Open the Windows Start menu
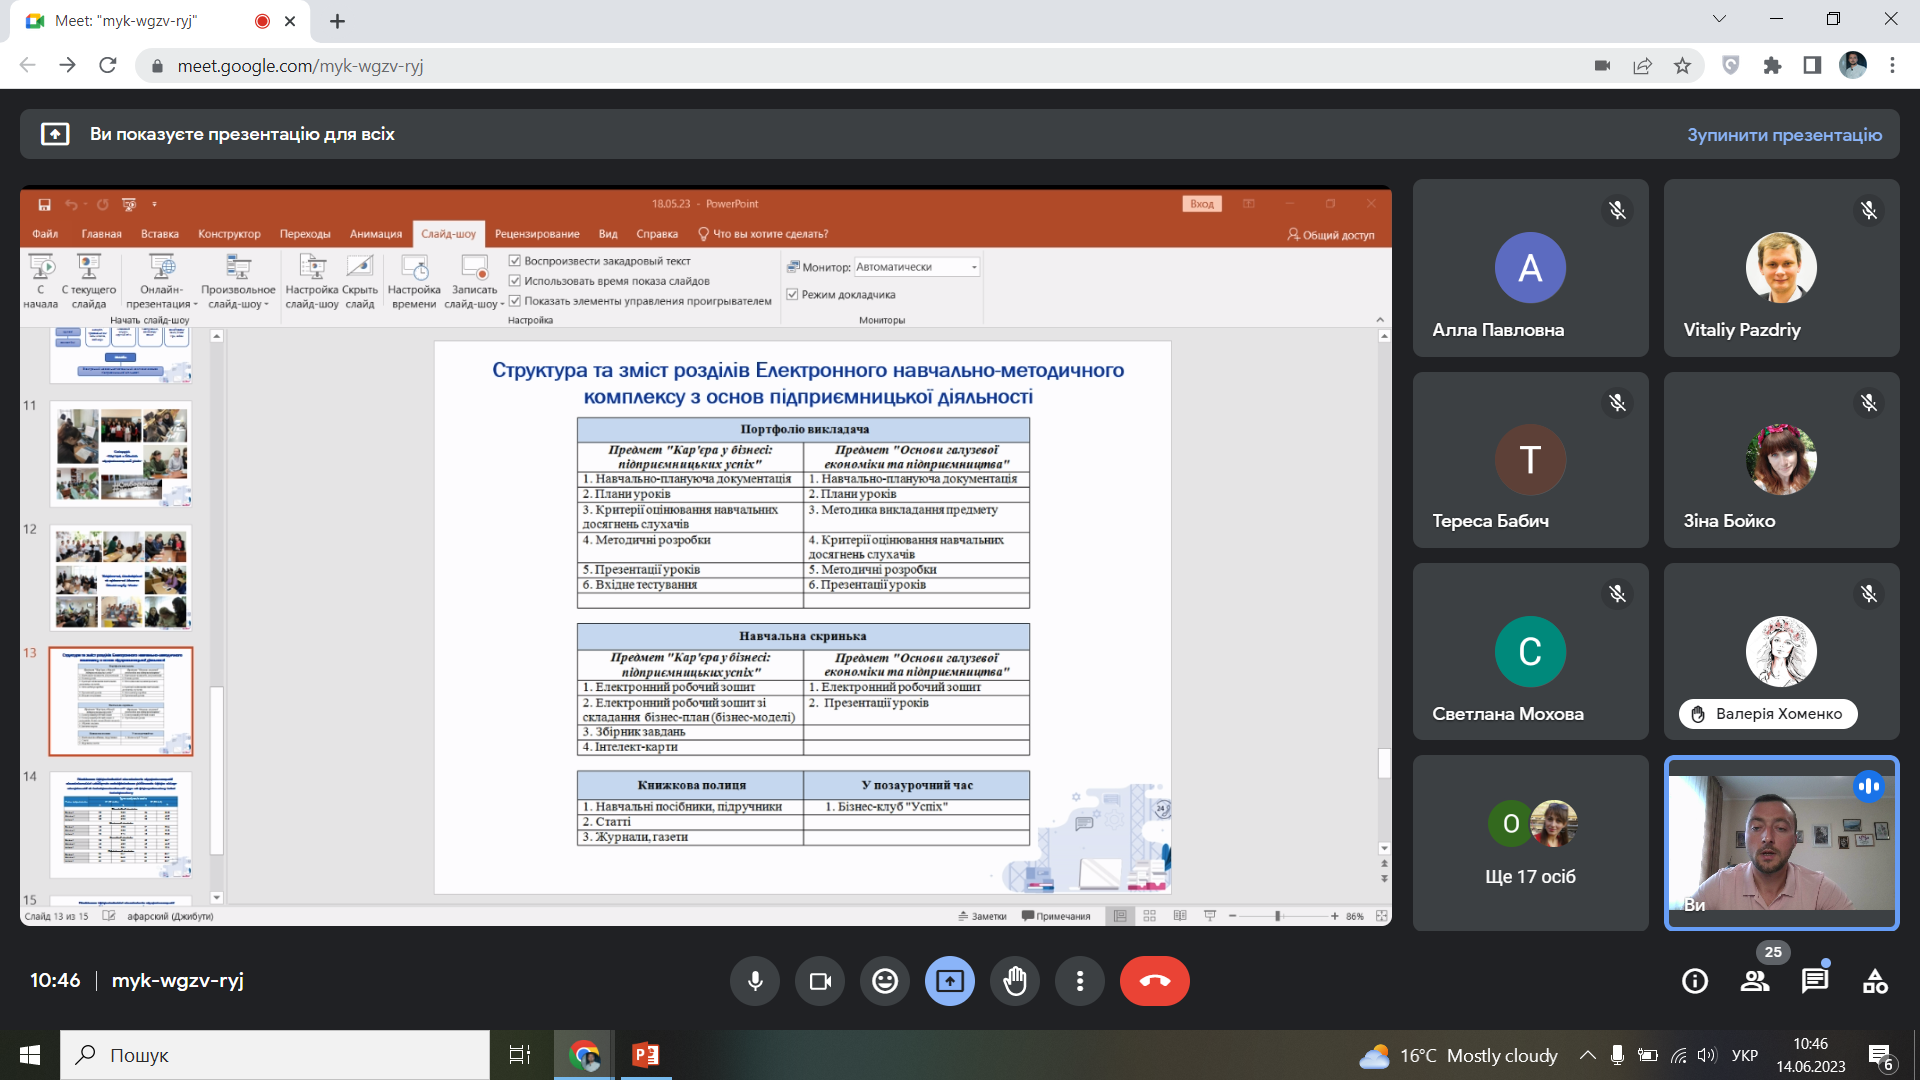The image size is (1920, 1080). coord(30,1055)
